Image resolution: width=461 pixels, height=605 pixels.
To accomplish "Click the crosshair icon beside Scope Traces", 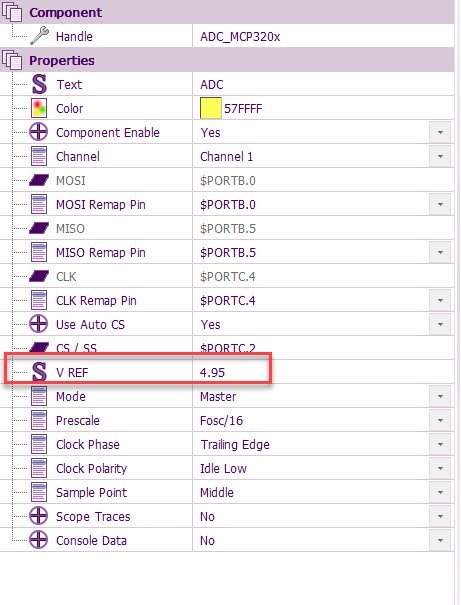I will pyautogui.click(x=39, y=516).
